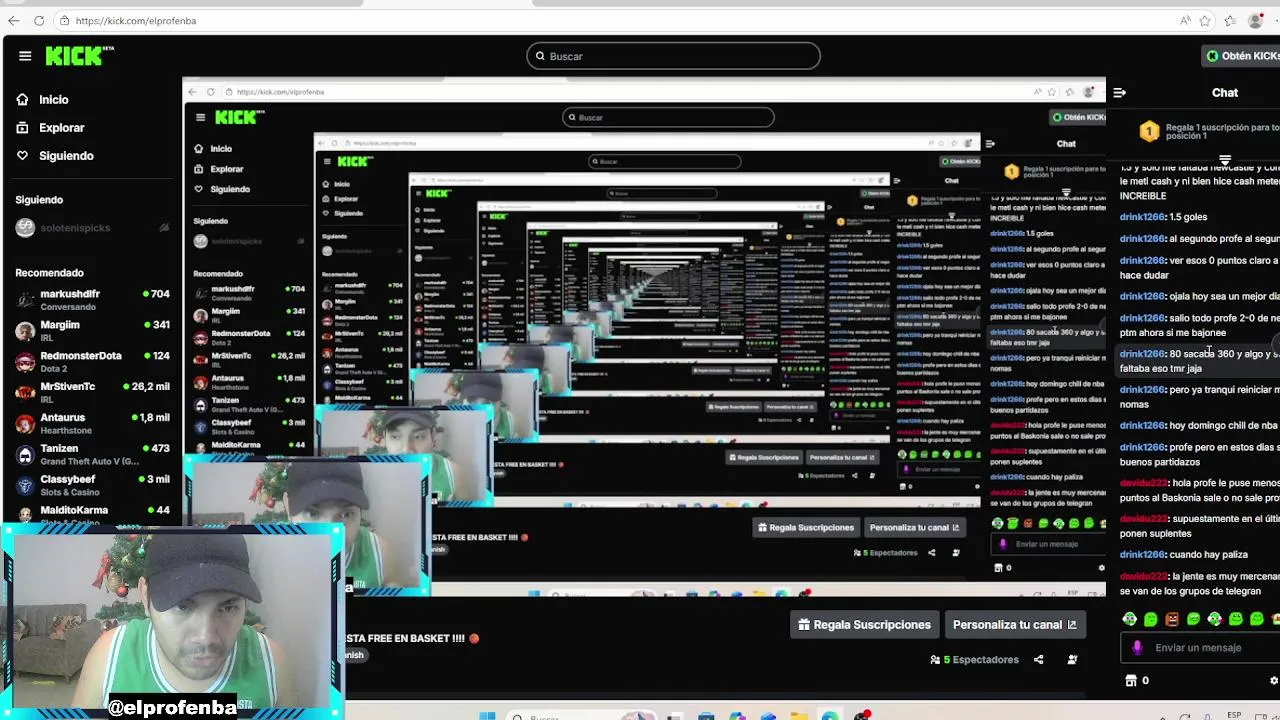Image resolution: width=1280 pixels, height=720 pixels.
Task: Click the share icon beside Espectadores
Action: (1038, 660)
